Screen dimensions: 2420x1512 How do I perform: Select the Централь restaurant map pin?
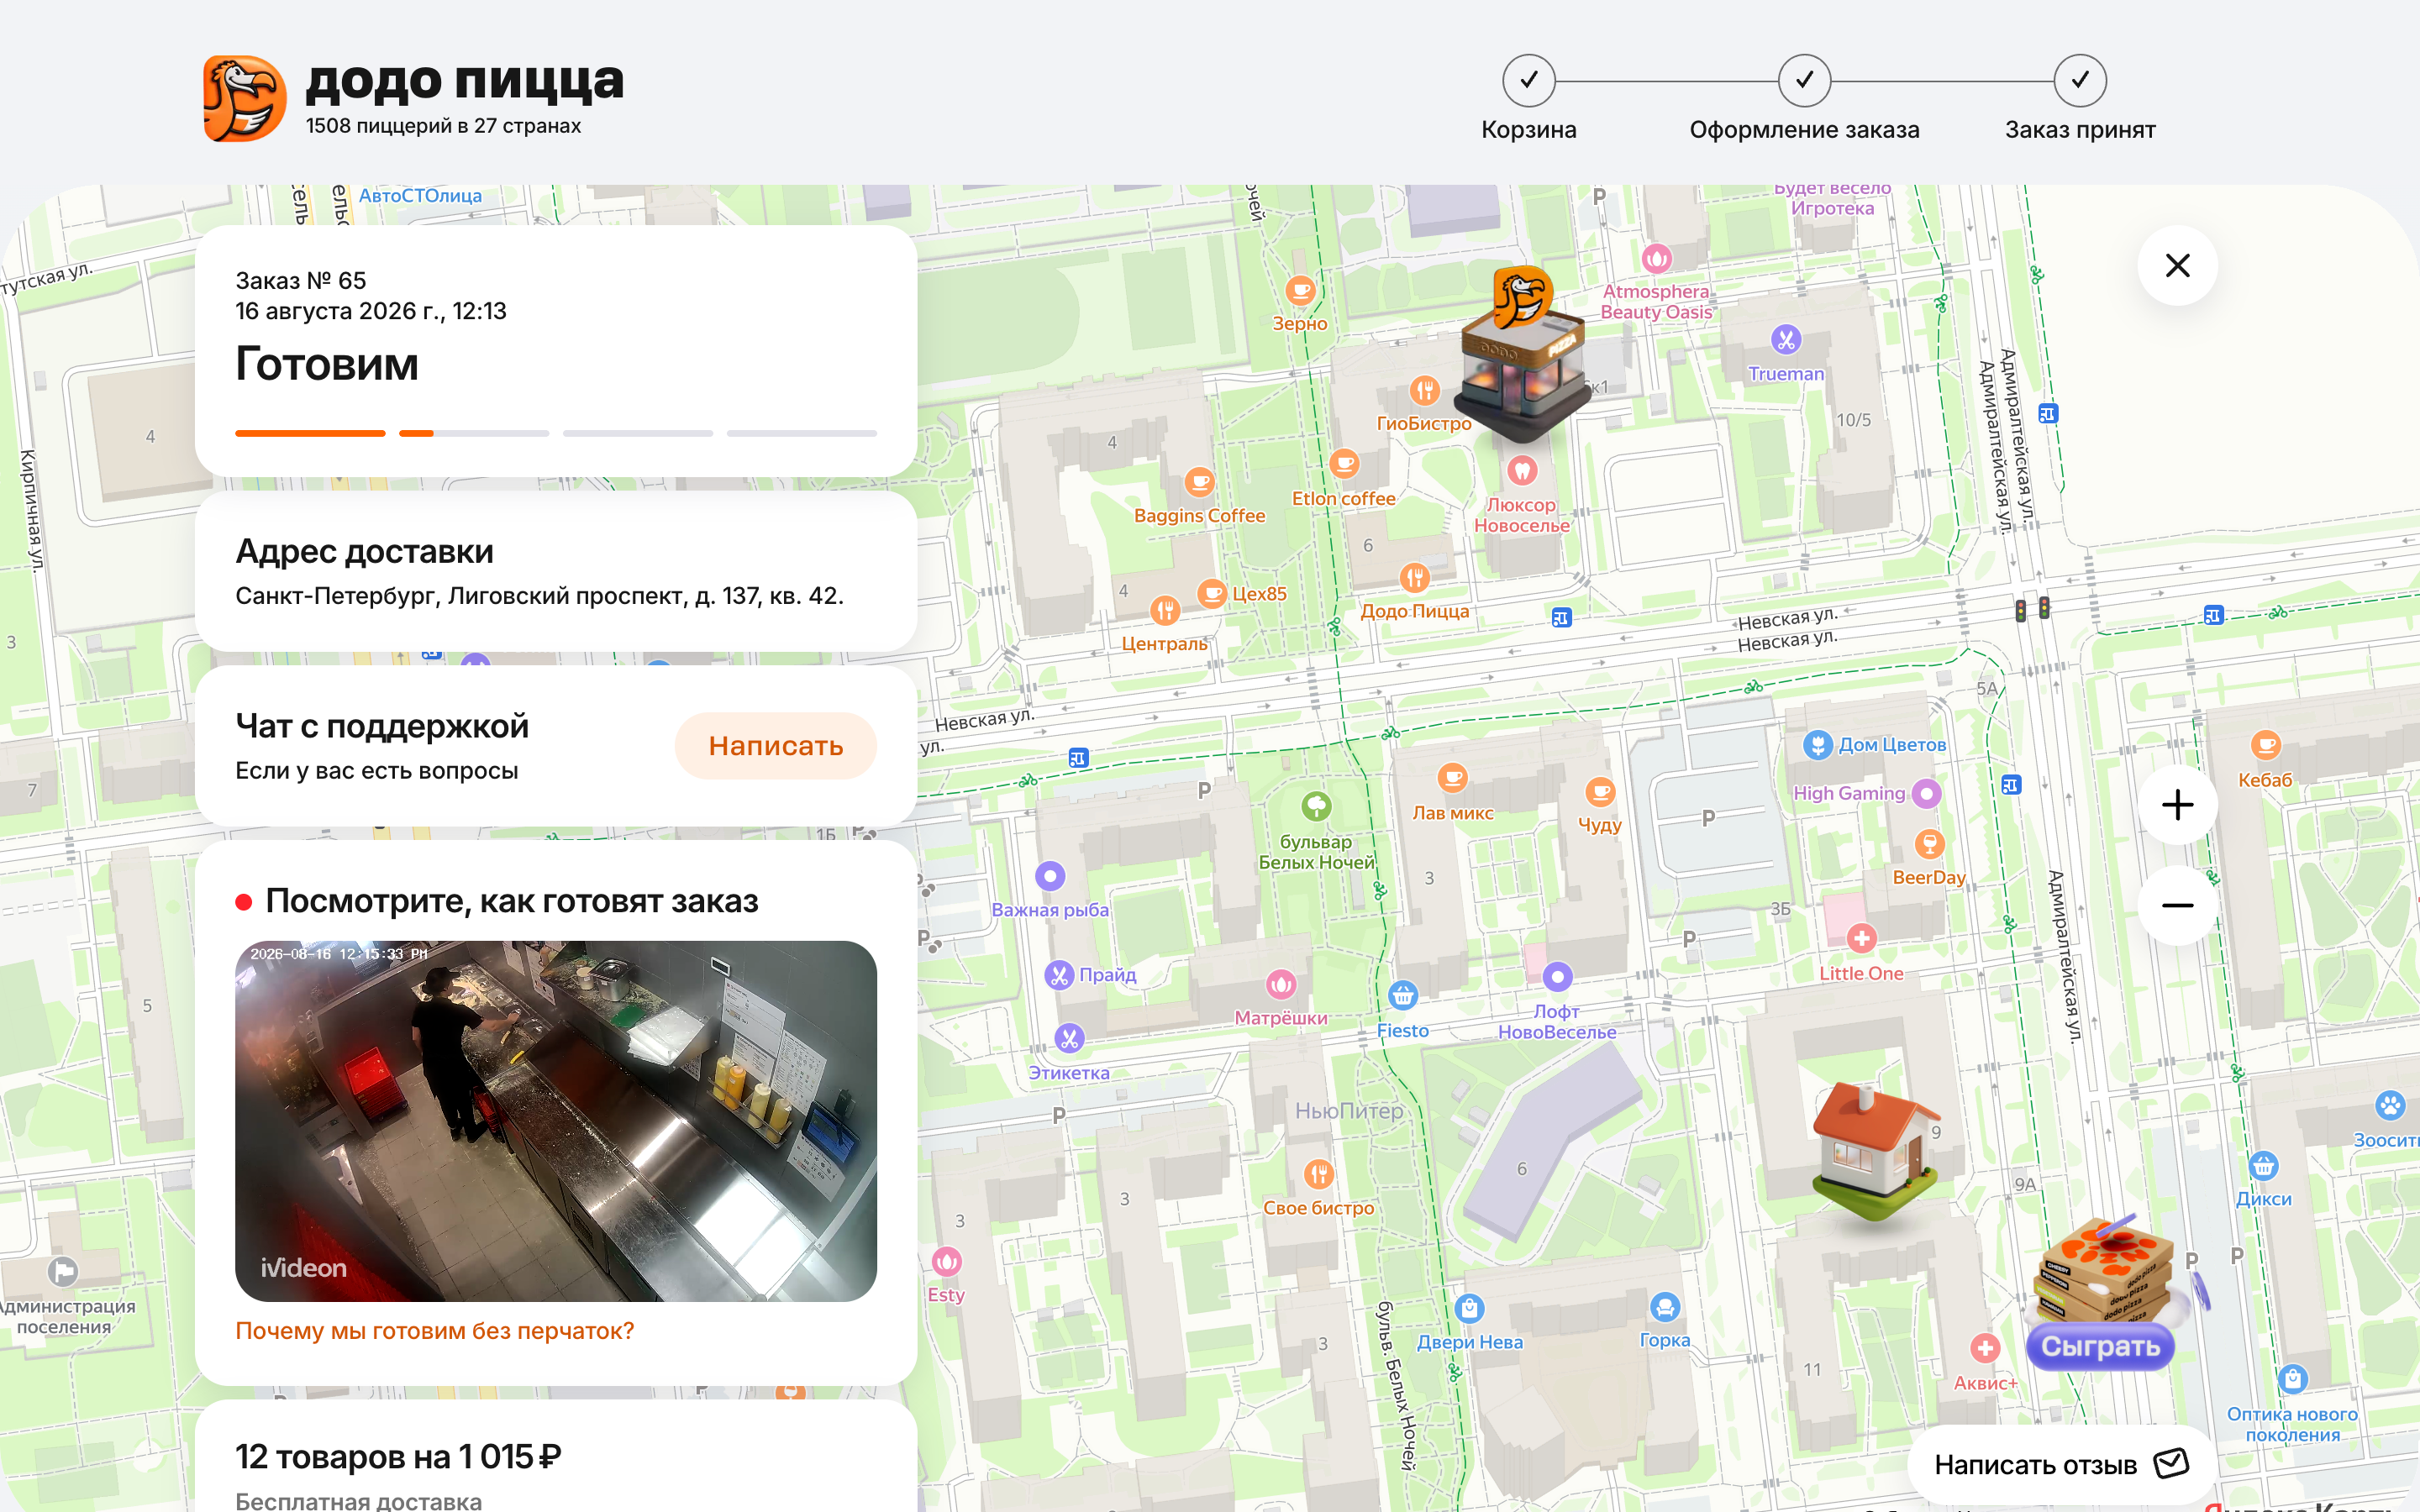(x=1165, y=610)
